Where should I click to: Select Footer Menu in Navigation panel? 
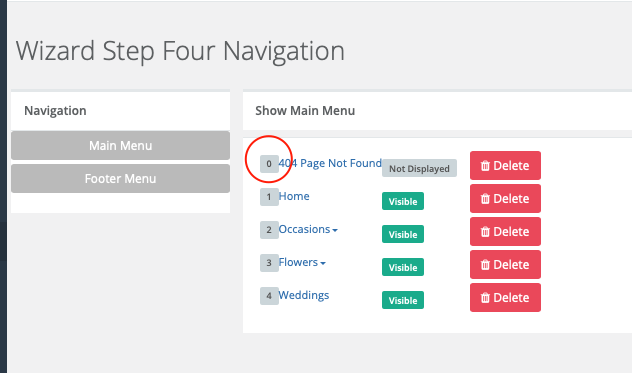coord(121,178)
